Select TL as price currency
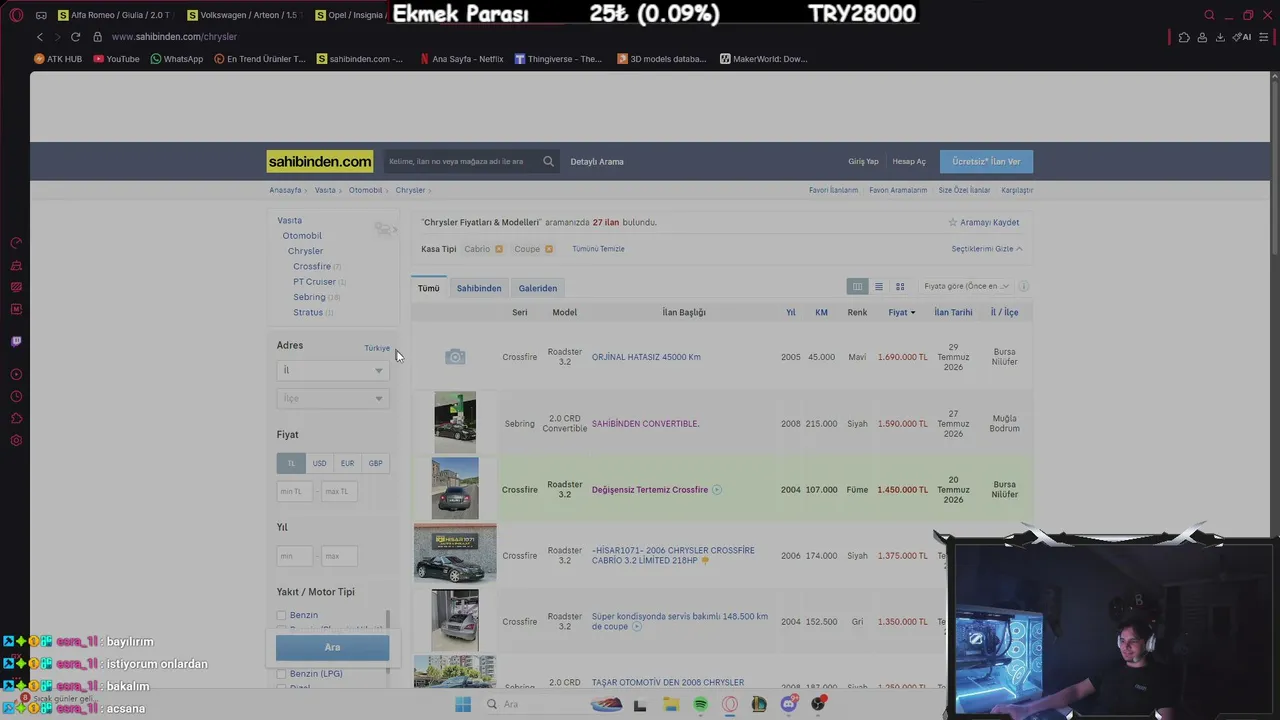The image size is (1280, 720). click(291, 463)
